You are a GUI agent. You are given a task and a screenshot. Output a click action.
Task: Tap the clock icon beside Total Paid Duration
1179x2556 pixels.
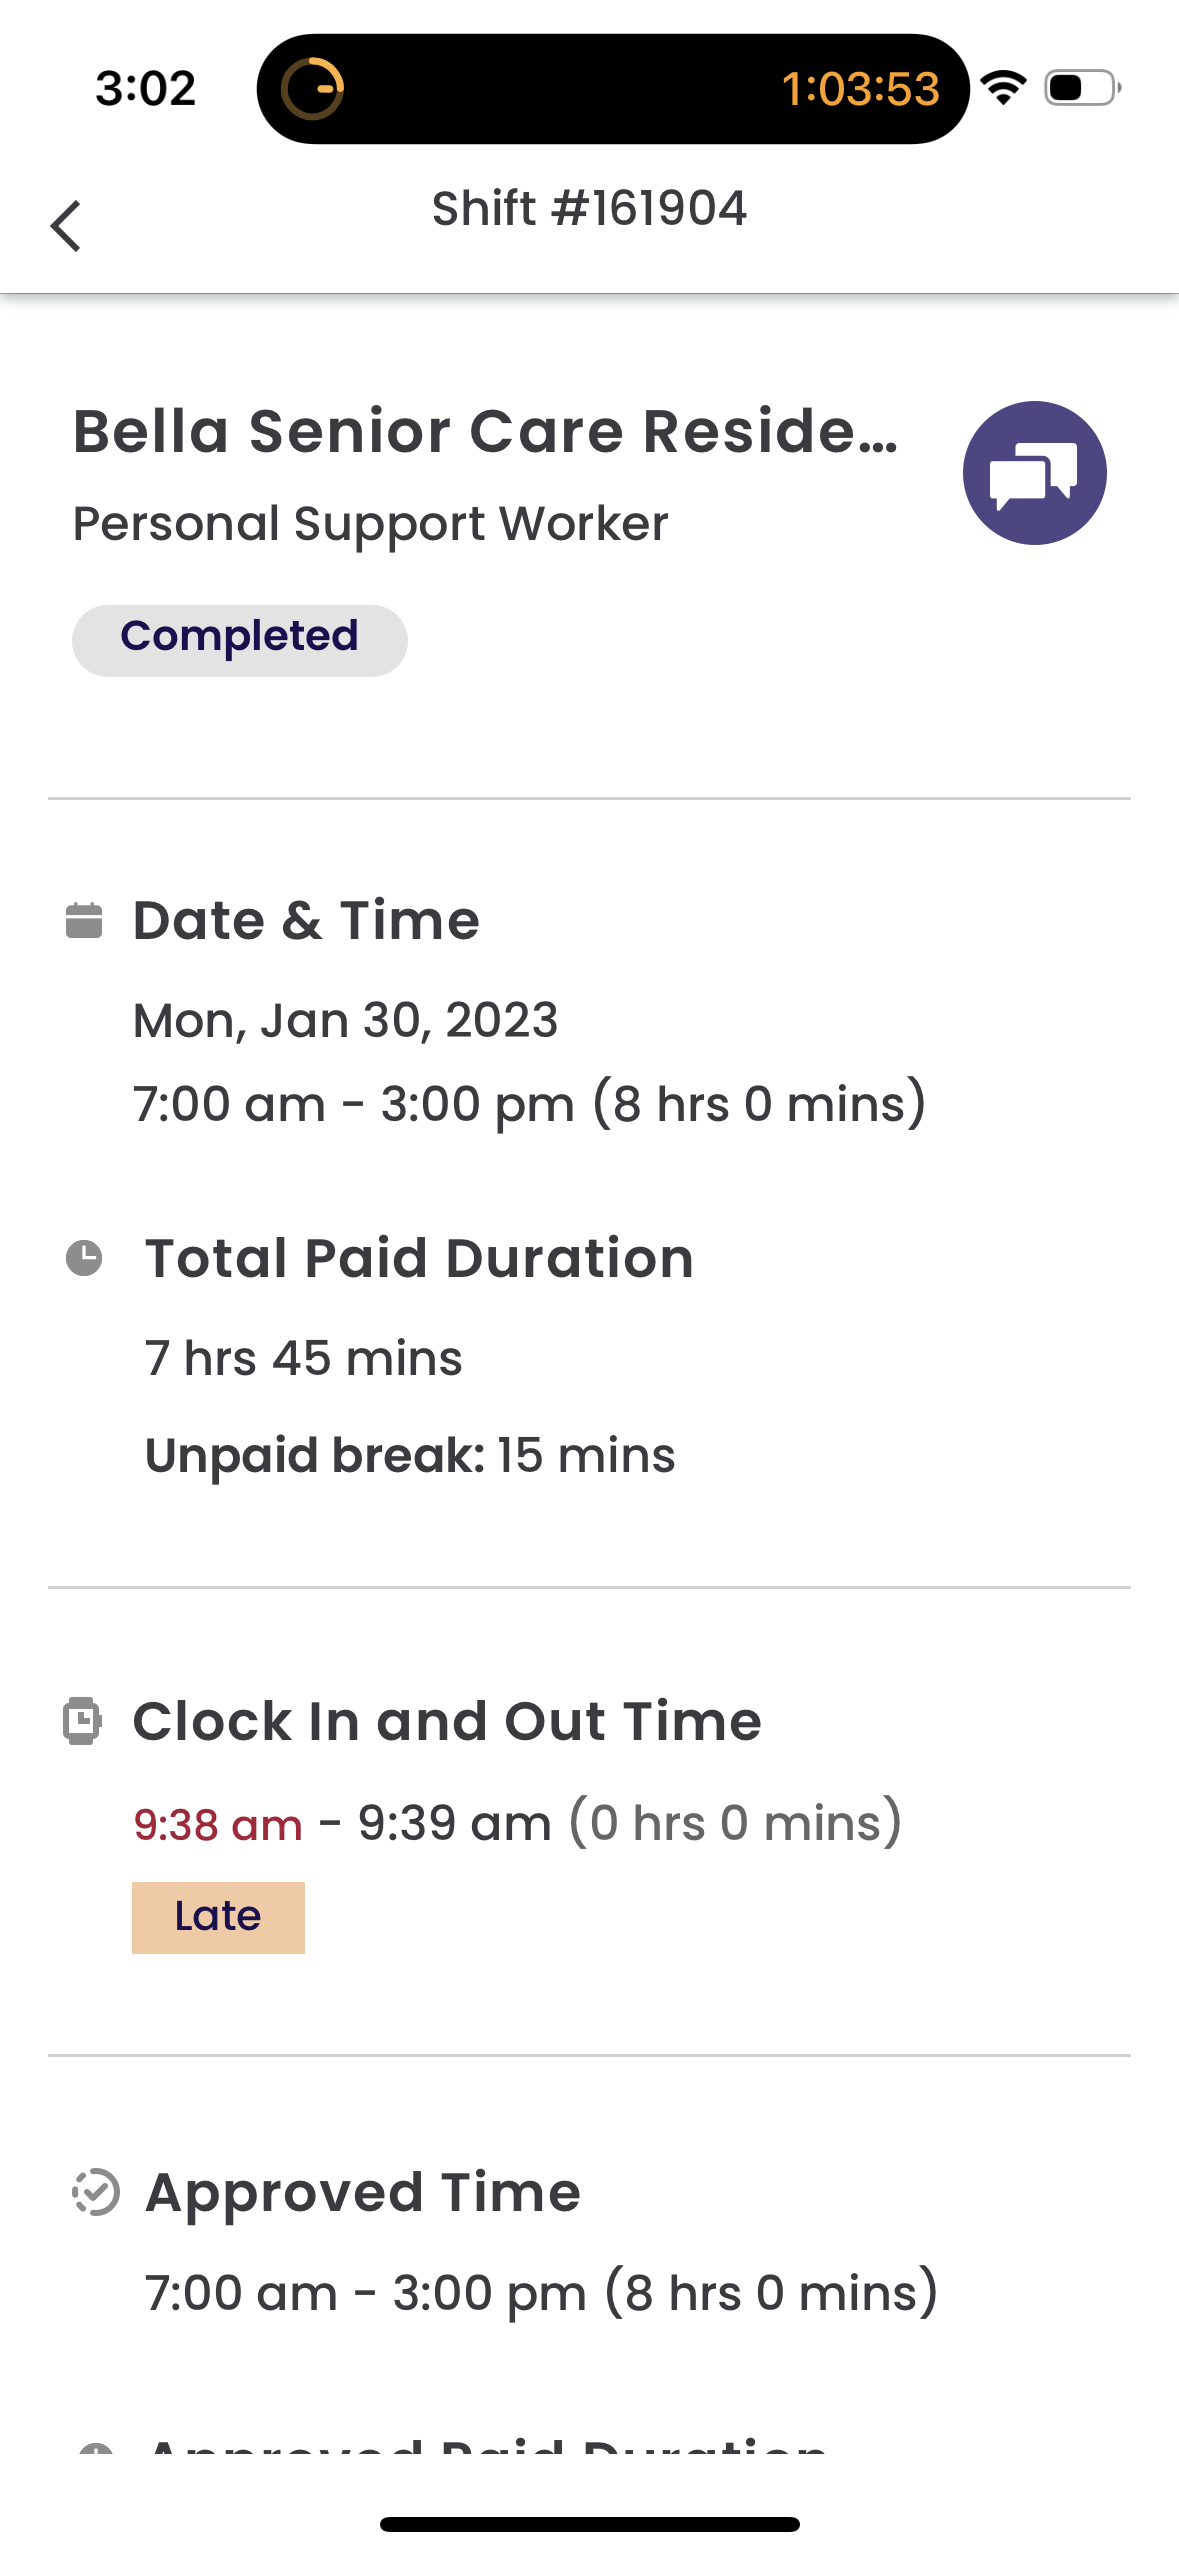tap(84, 1258)
